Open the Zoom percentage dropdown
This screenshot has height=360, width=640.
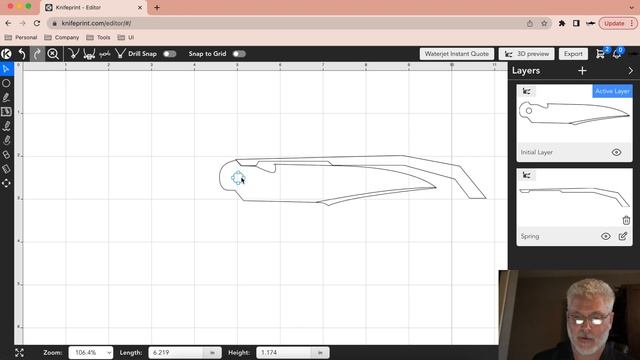[91, 353]
